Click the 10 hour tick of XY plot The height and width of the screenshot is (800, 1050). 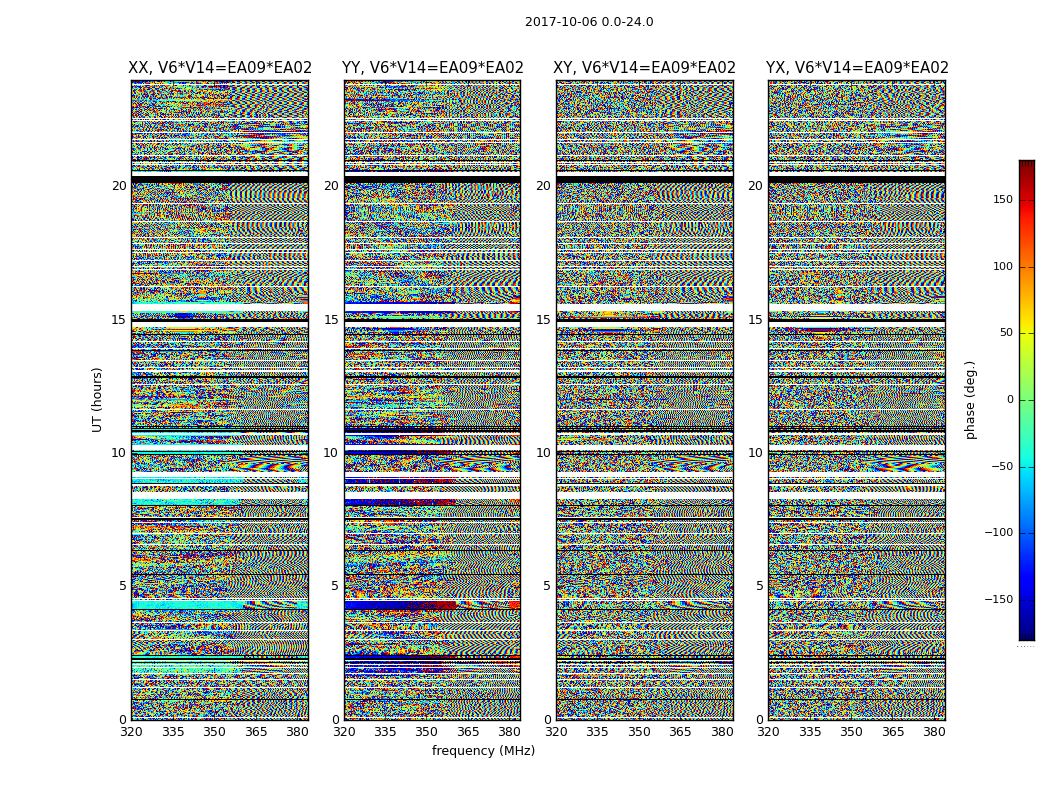pyautogui.click(x=543, y=453)
